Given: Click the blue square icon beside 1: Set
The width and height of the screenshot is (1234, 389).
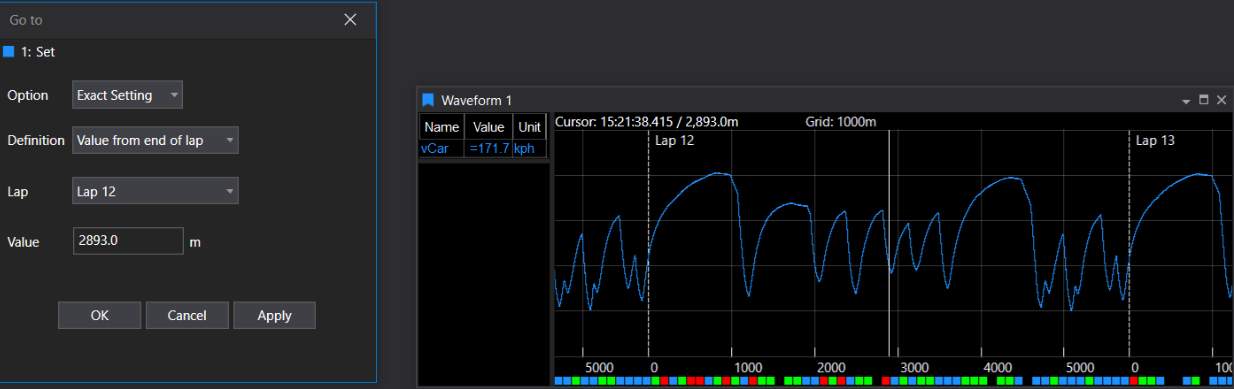Looking at the screenshot, I should point(9,51).
